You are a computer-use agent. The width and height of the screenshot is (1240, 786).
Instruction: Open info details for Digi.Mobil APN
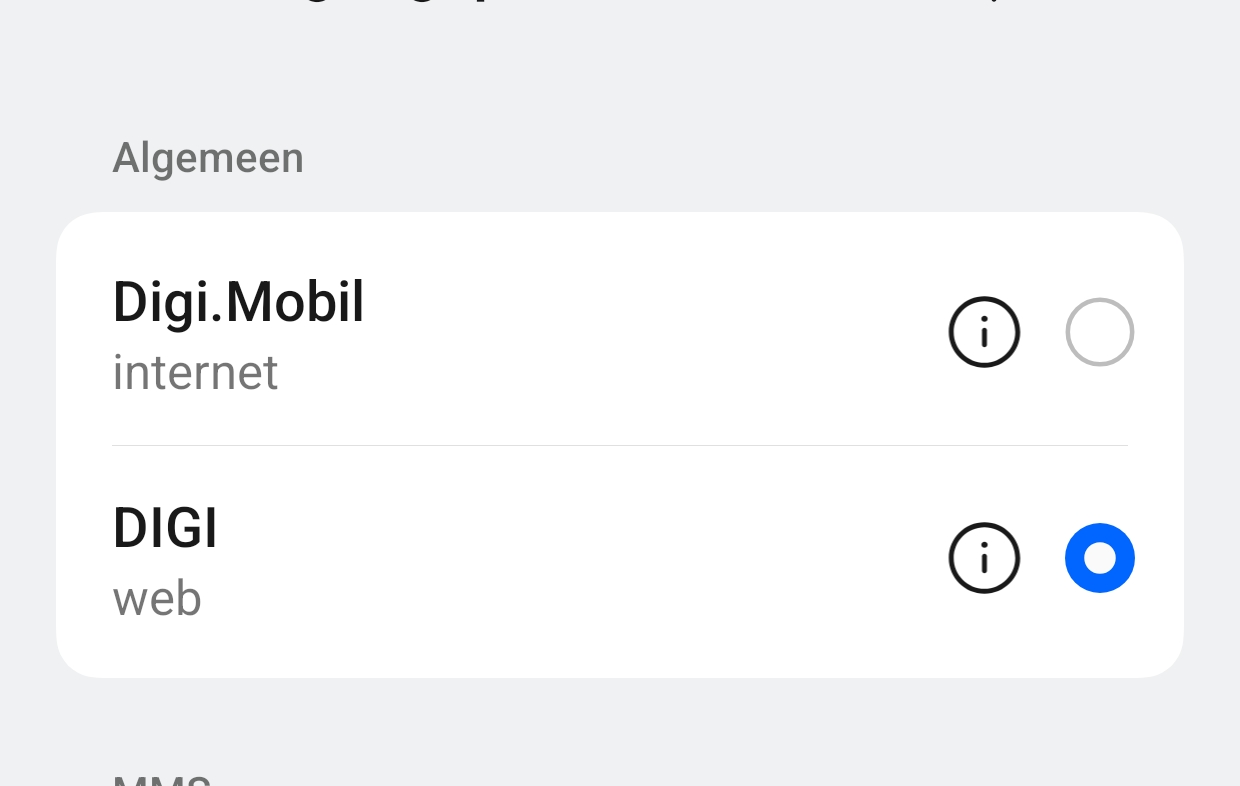tap(984, 332)
